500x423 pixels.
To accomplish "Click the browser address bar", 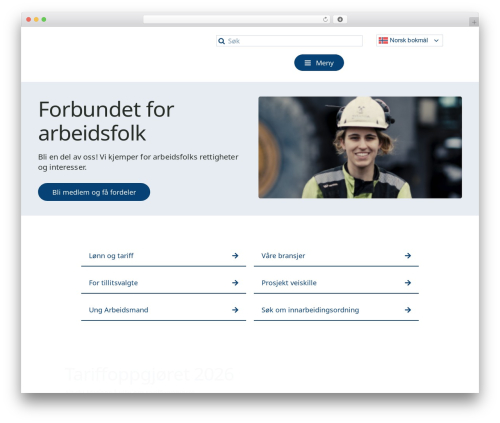I will [237, 20].
